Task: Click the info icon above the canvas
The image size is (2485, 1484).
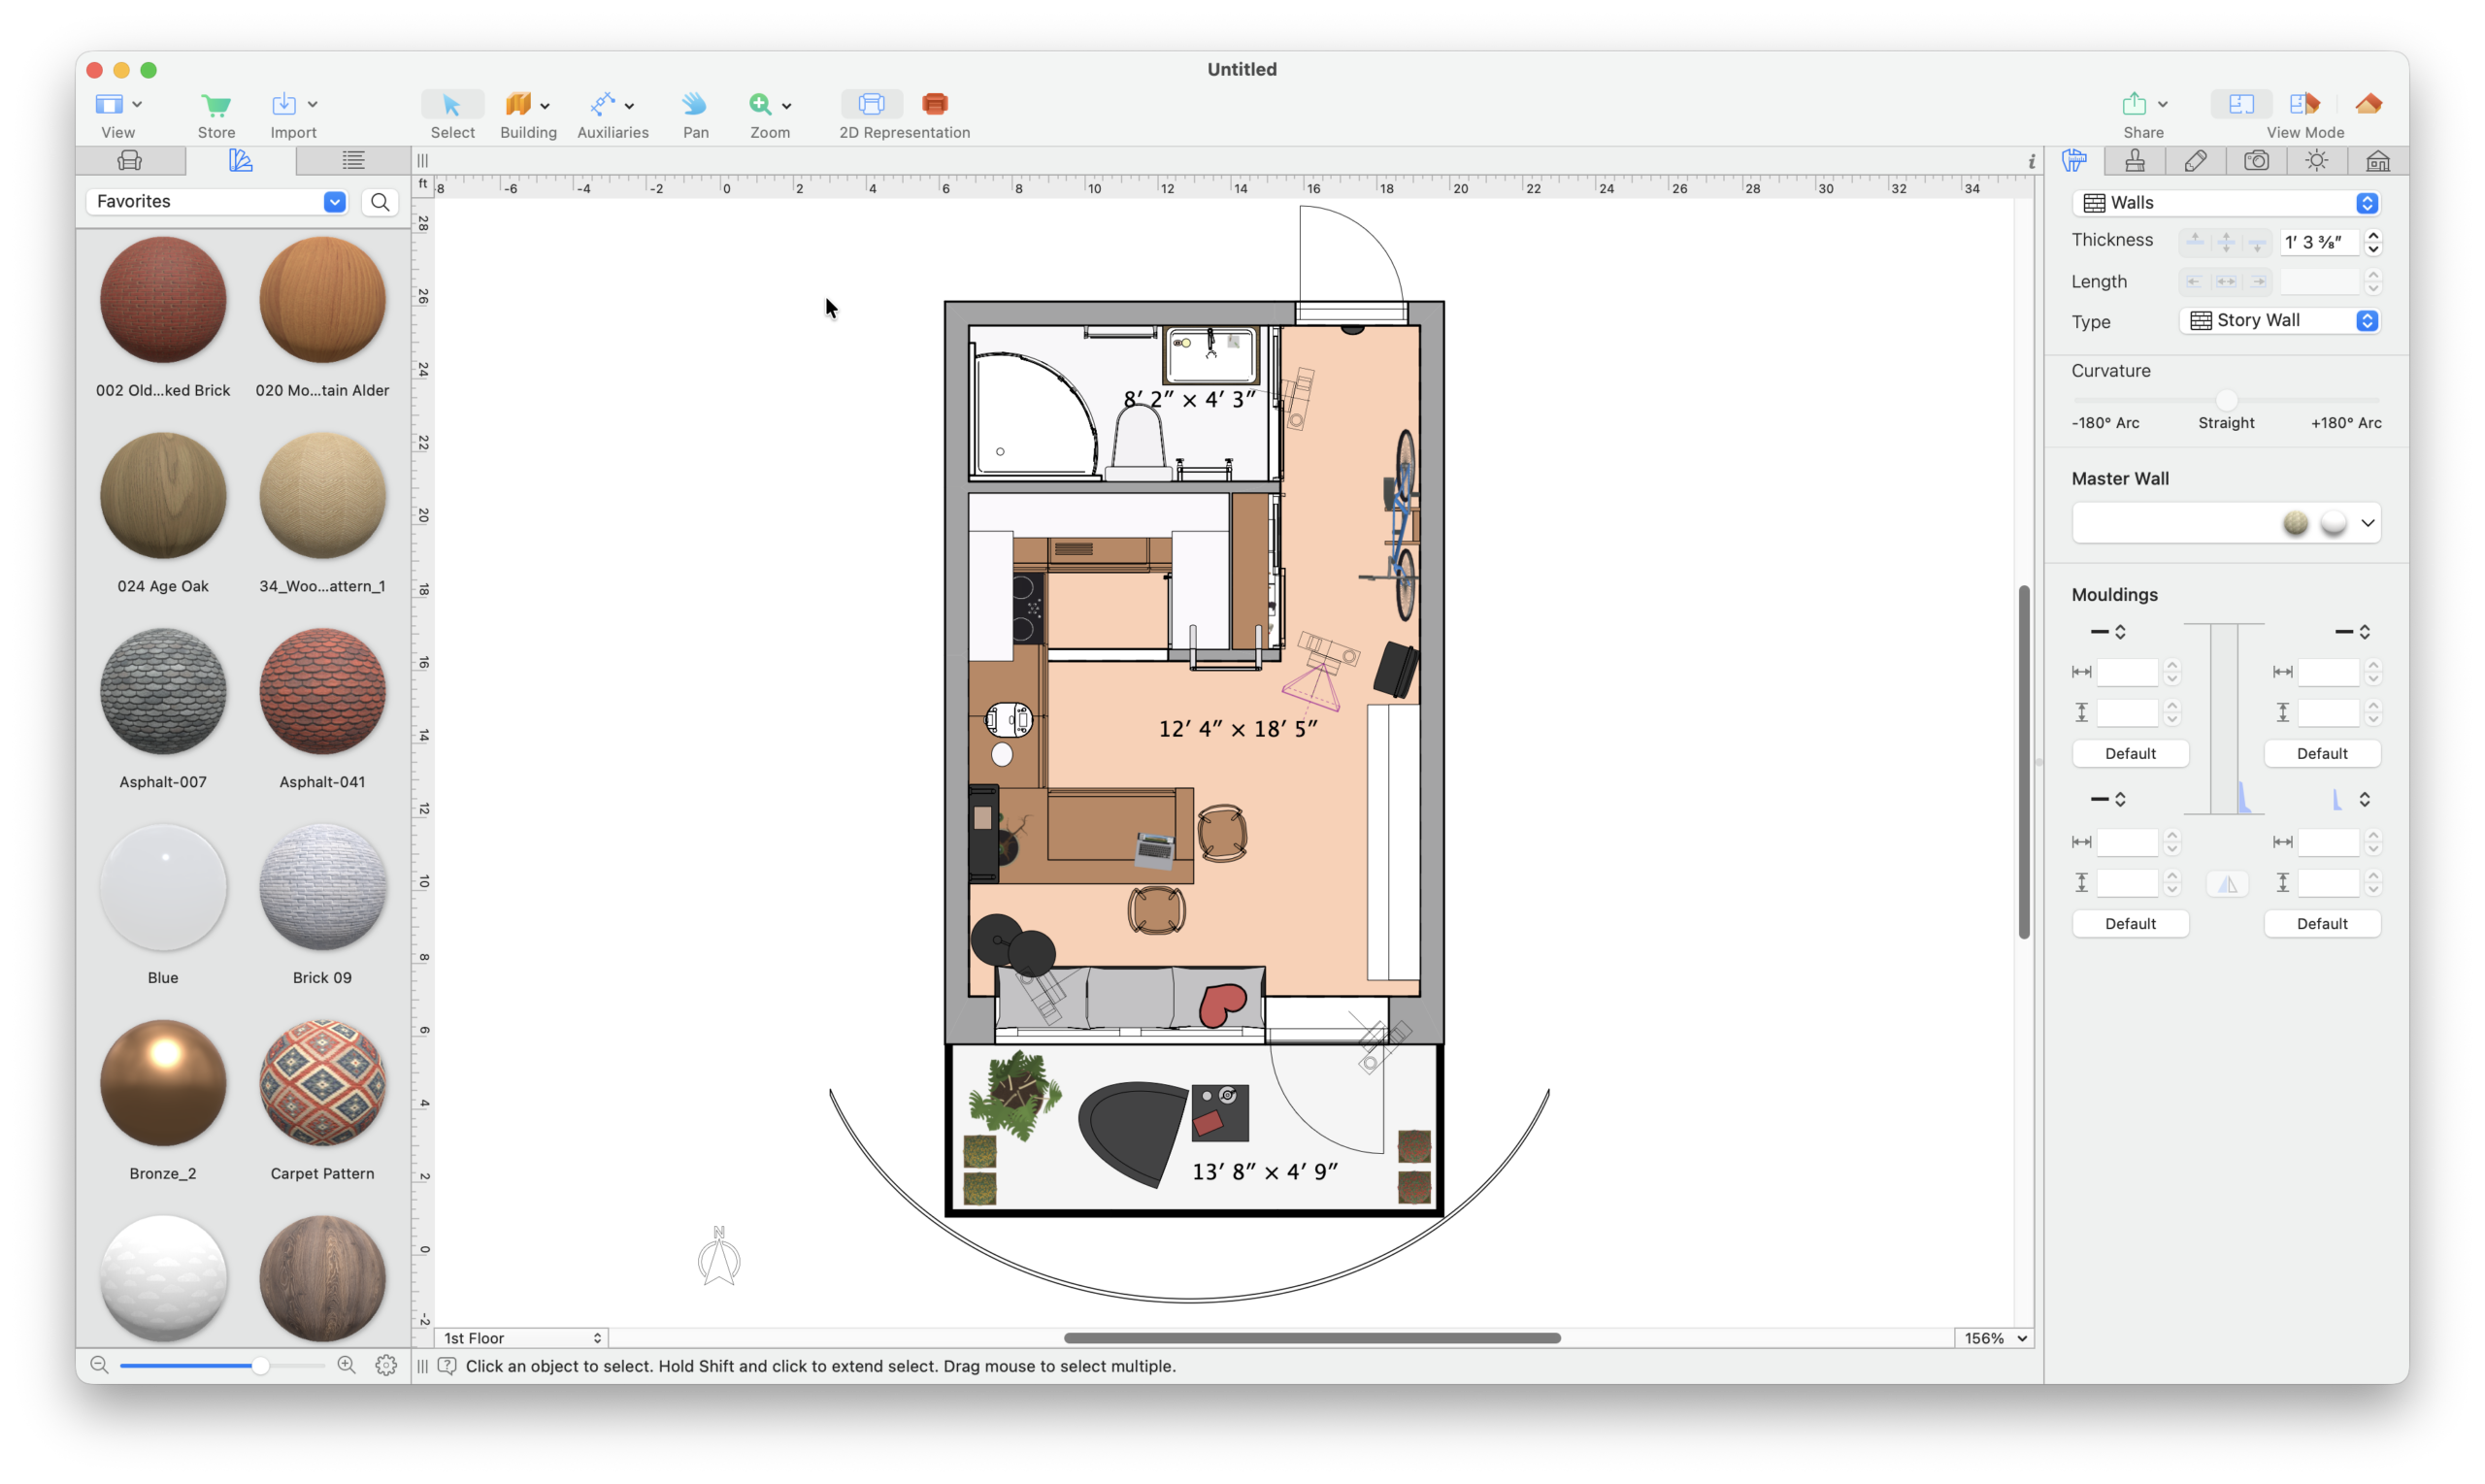Action: 2031,161
